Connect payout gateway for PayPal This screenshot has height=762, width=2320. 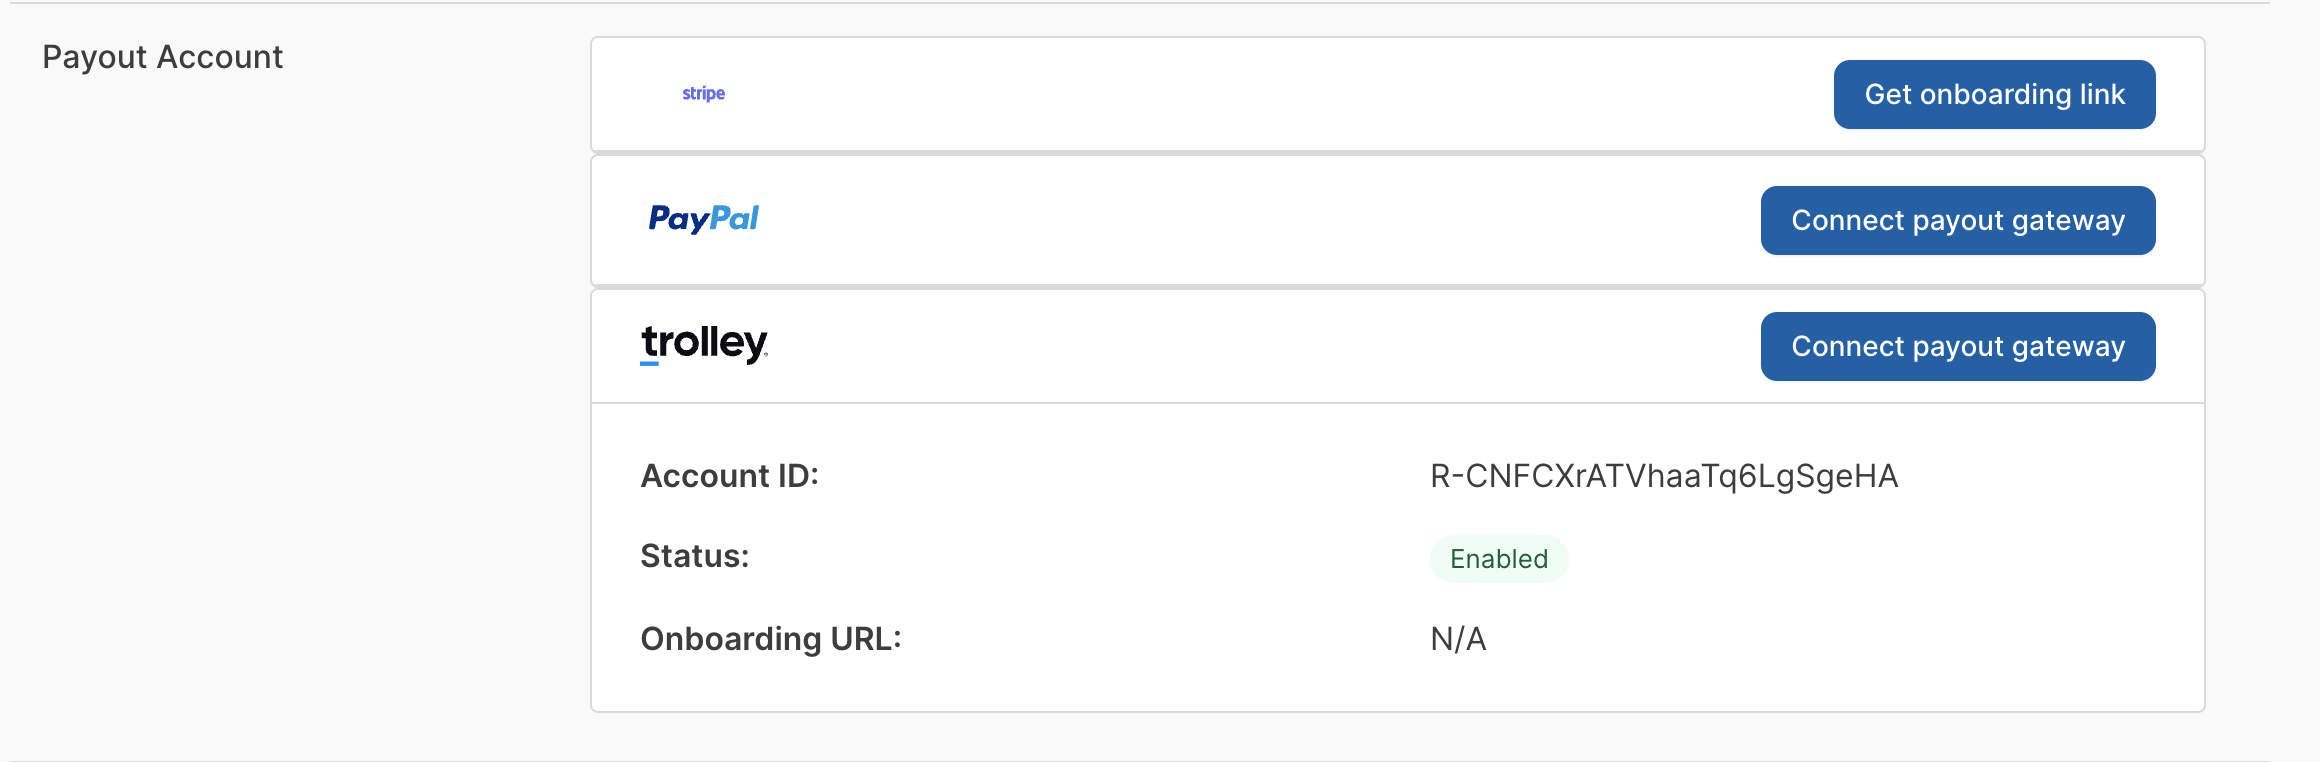tap(1957, 220)
